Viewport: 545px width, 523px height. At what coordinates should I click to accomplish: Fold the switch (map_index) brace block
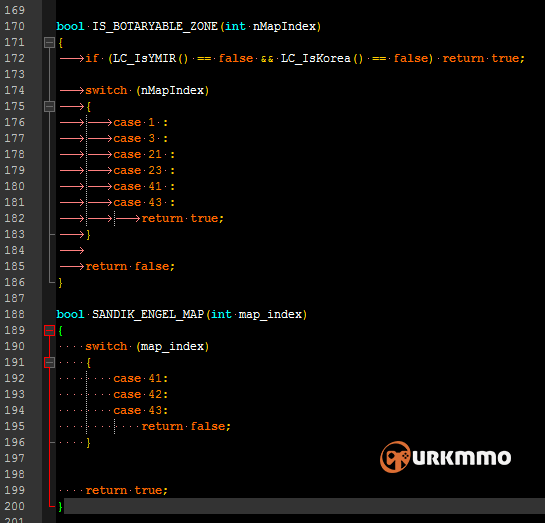point(49,362)
